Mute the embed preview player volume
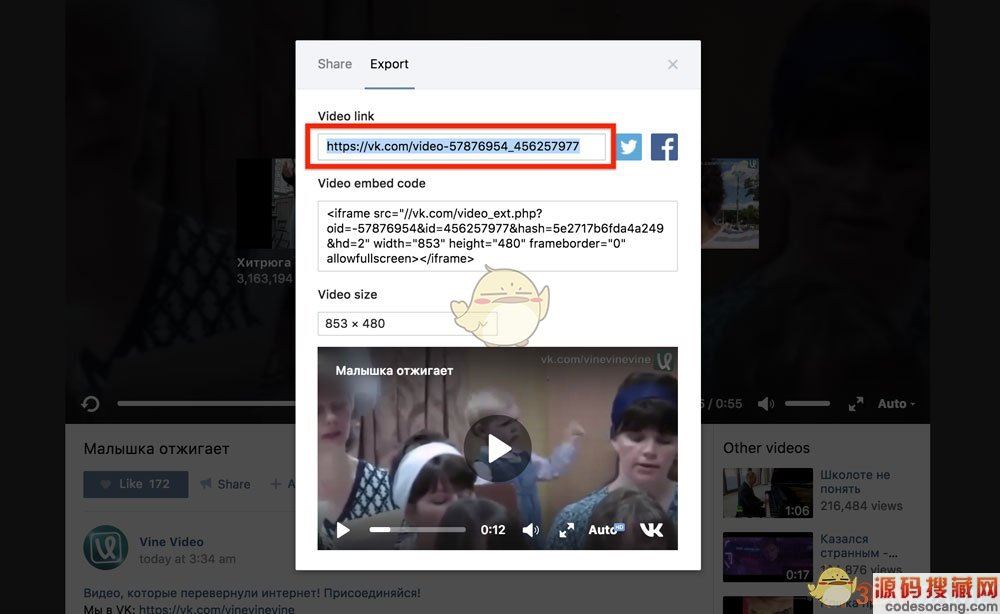 (531, 530)
